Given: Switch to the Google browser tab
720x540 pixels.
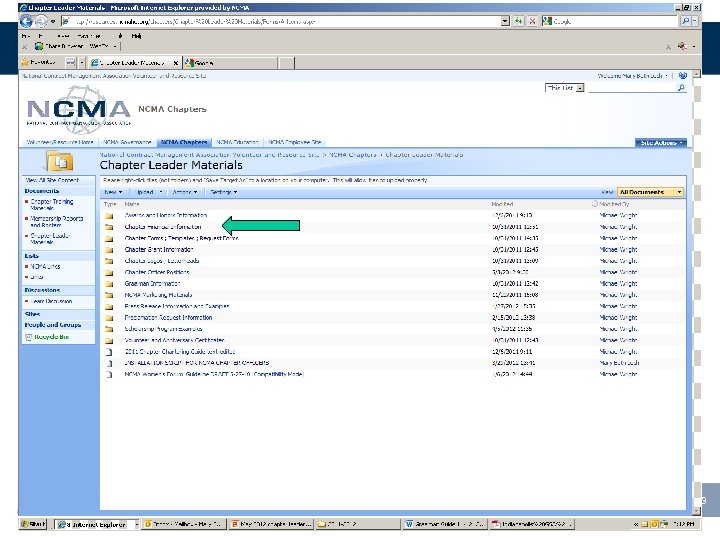Looking at the screenshot, I should point(230,62).
